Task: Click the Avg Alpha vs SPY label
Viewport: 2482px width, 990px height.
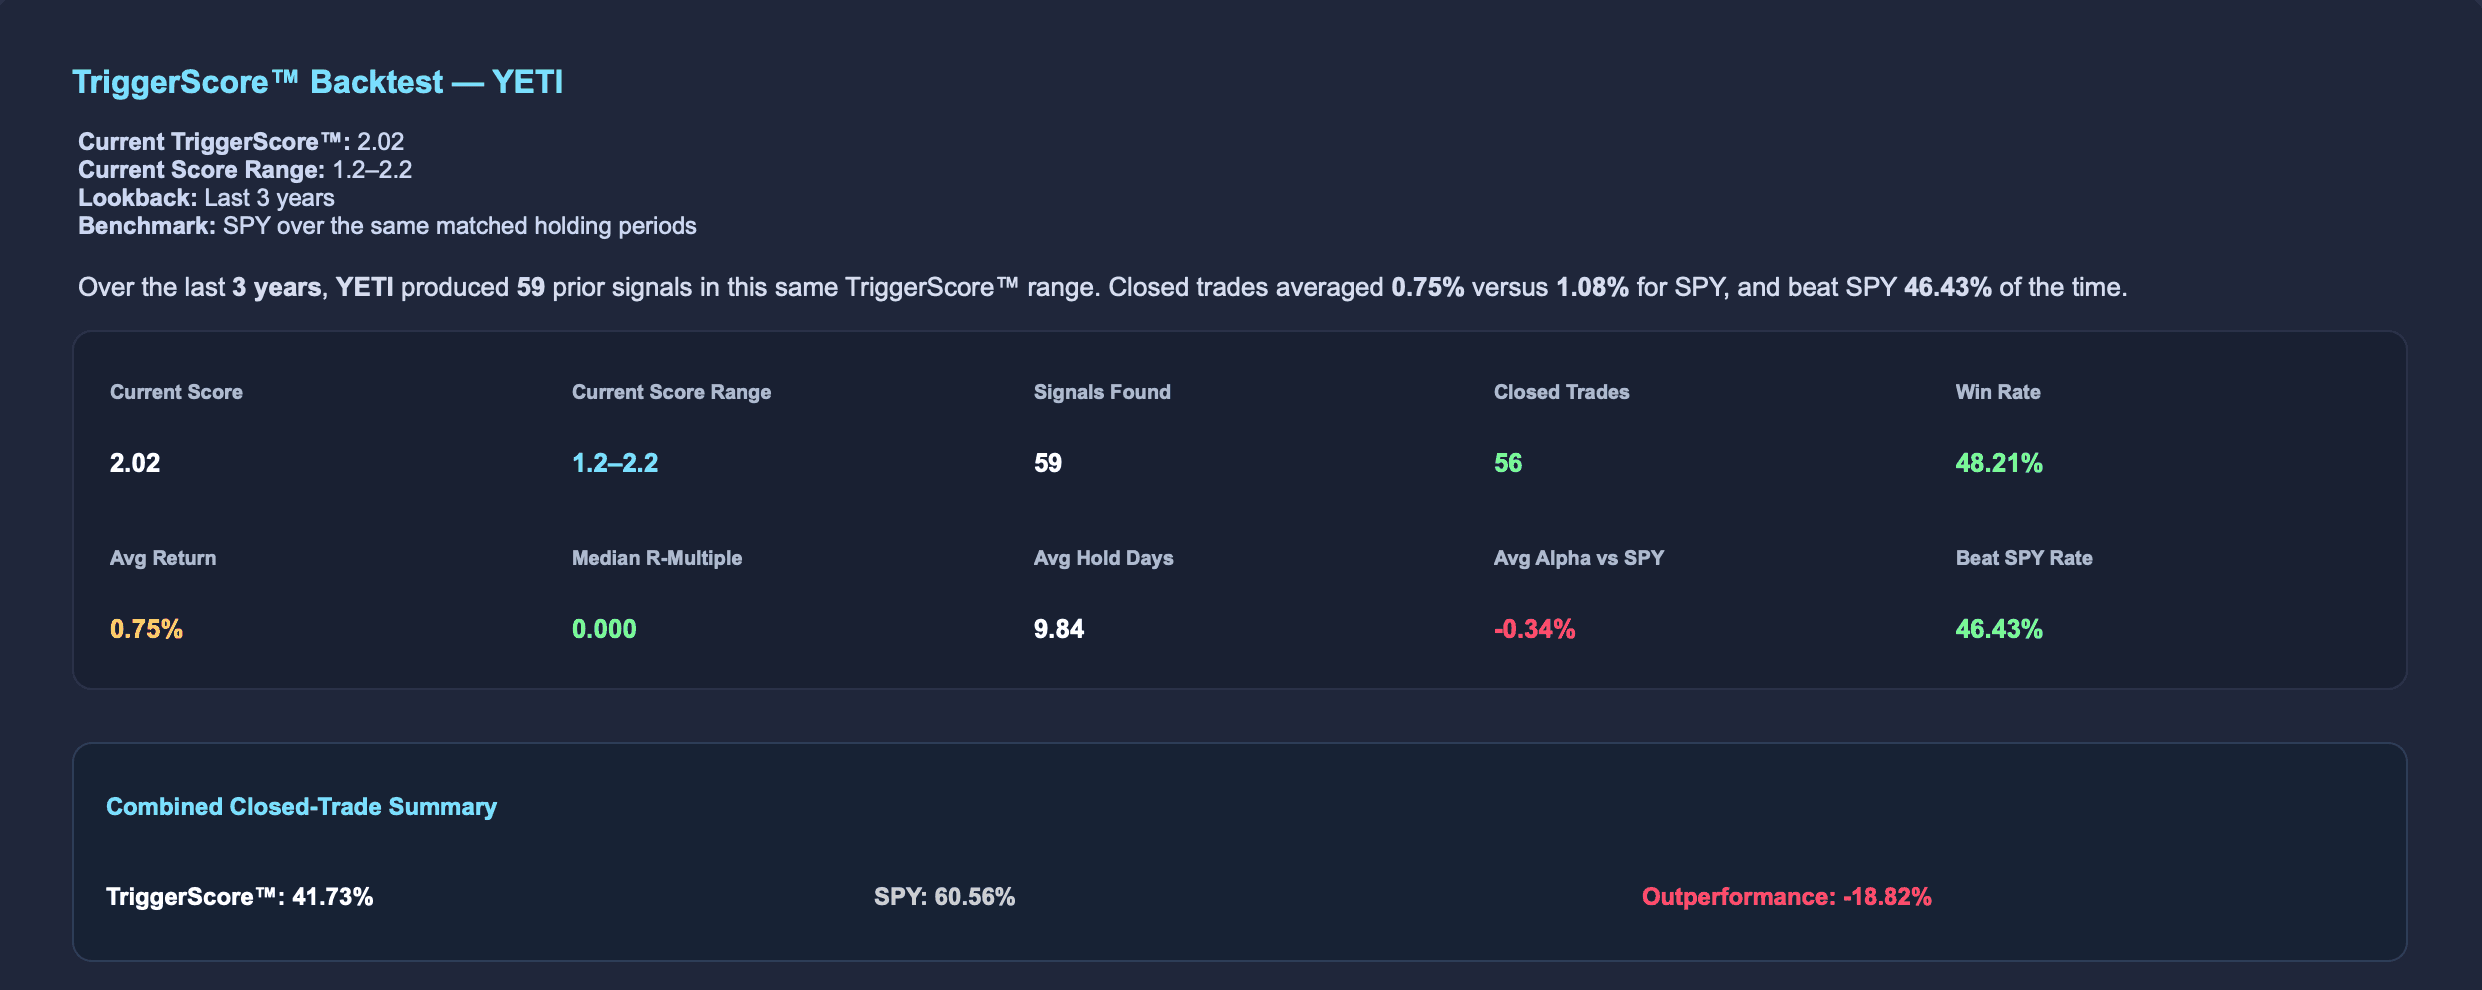Action: click(1579, 558)
